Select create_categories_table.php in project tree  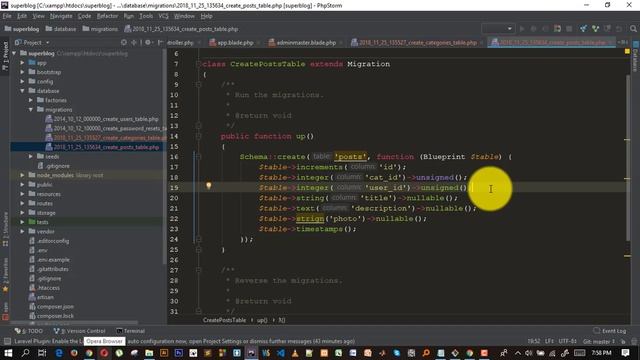(106, 138)
